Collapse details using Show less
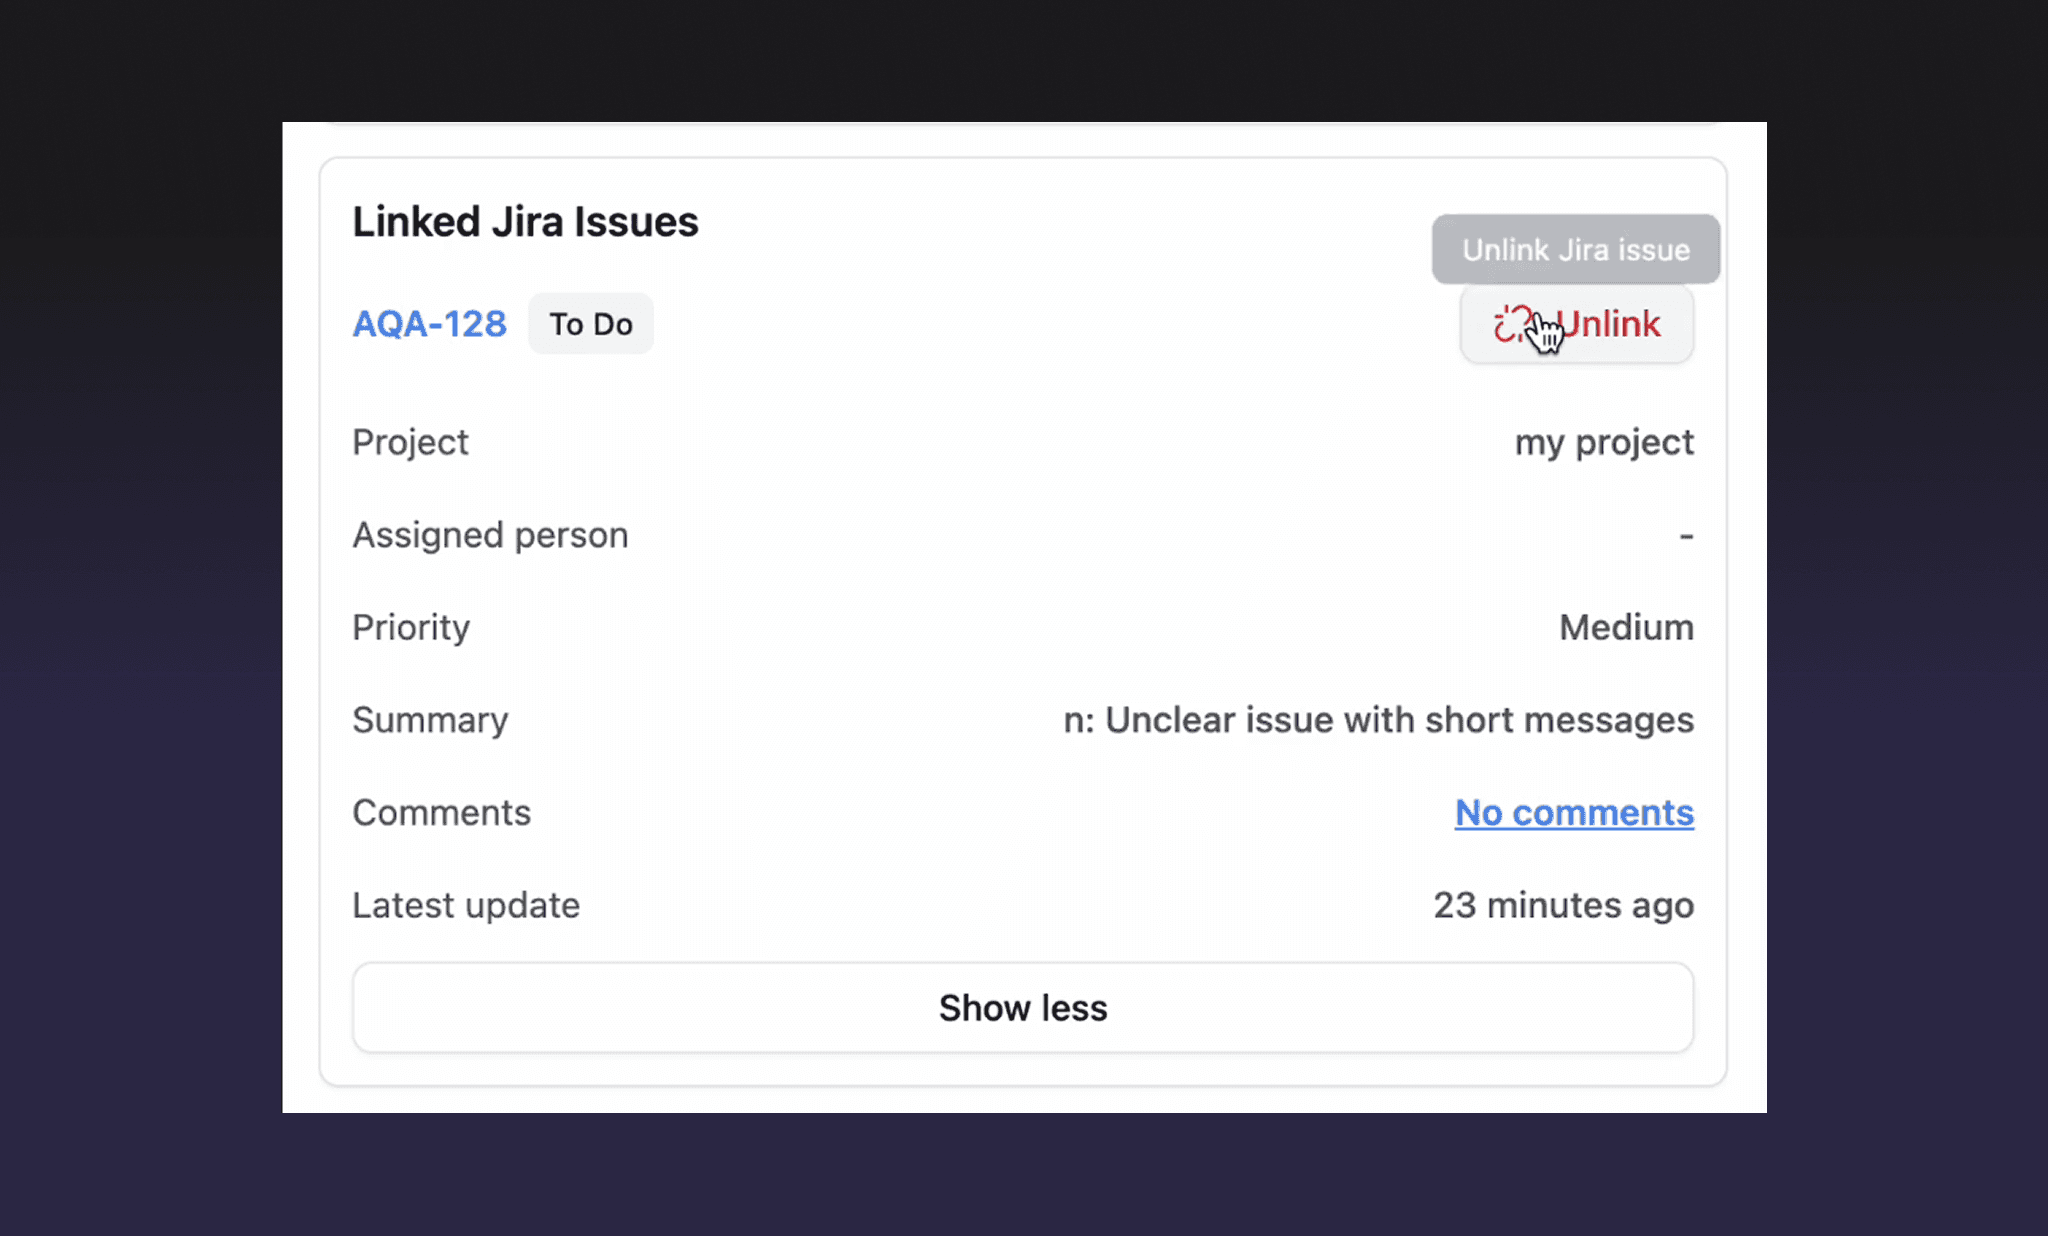 pos(1022,1007)
